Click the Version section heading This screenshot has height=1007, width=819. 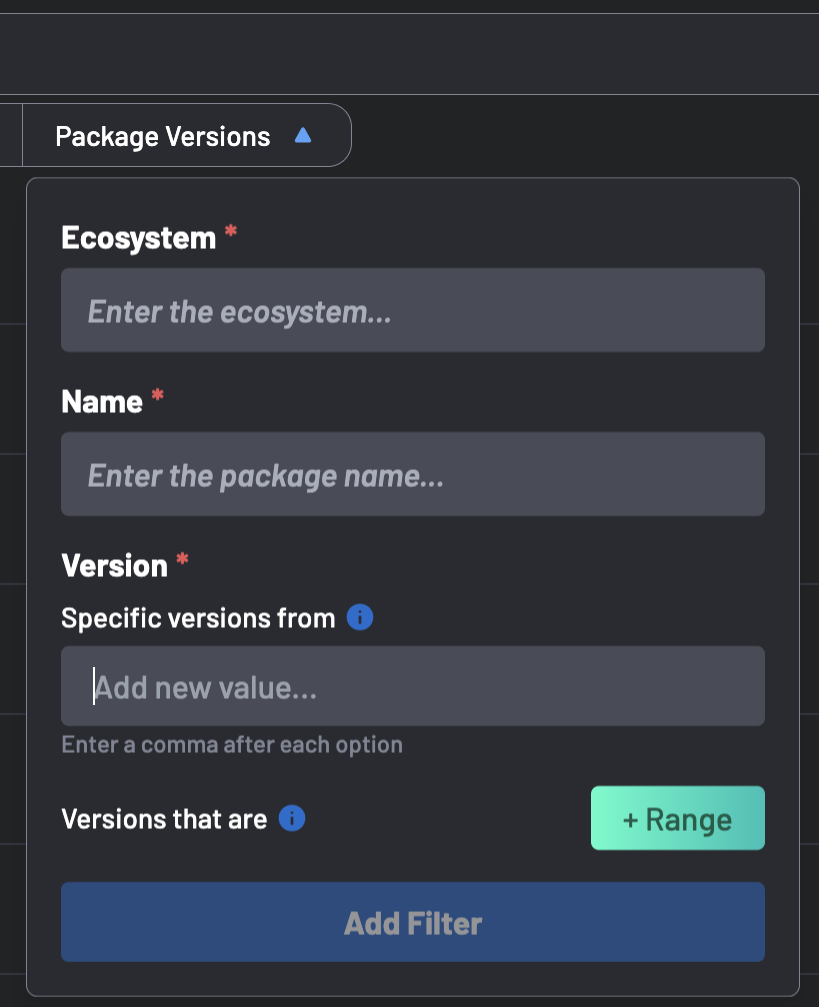tap(114, 566)
